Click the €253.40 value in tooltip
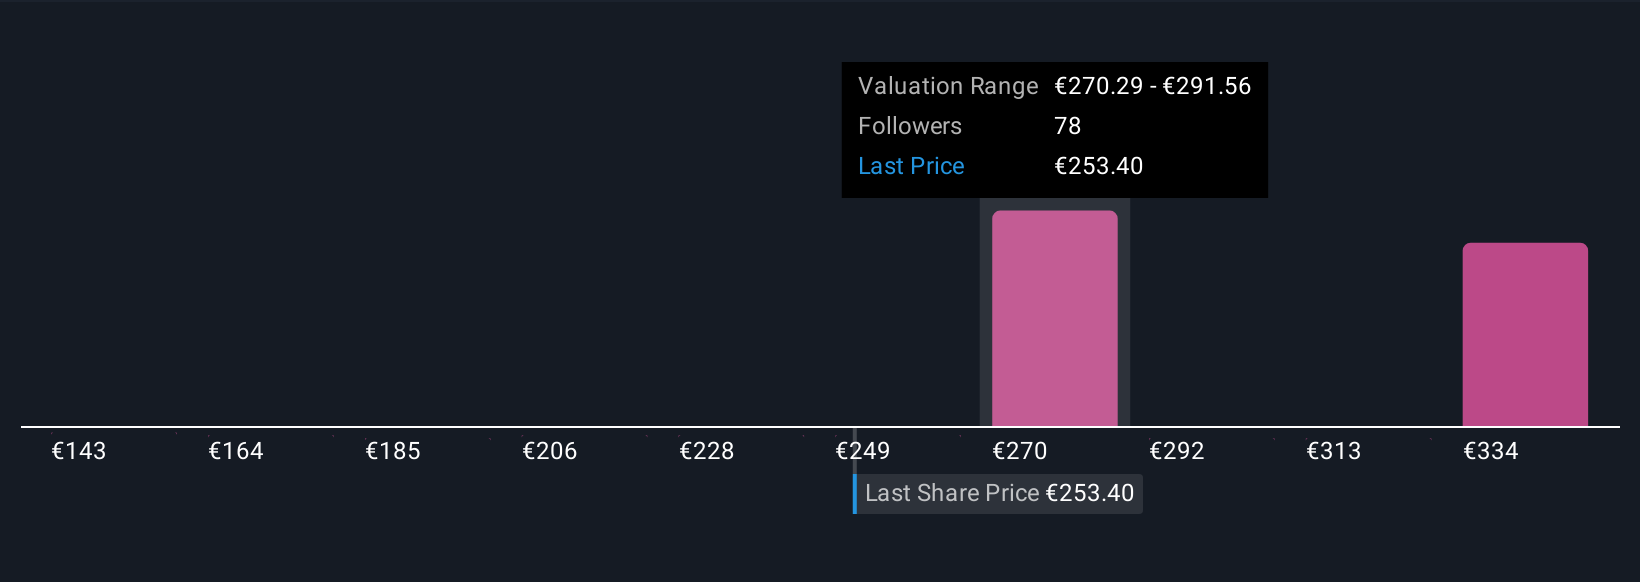This screenshot has height=582, width=1640. [1099, 166]
